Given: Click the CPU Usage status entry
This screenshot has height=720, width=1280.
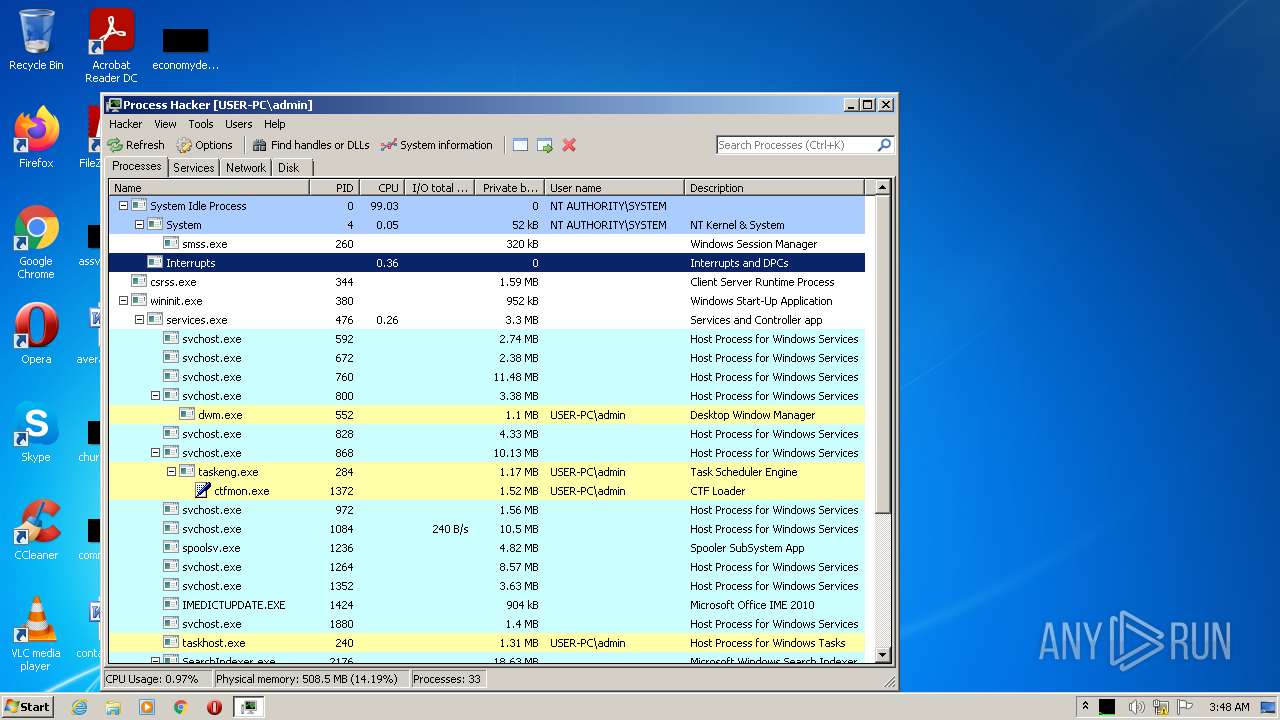Looking at the screenshot, I should pos(156,679).
